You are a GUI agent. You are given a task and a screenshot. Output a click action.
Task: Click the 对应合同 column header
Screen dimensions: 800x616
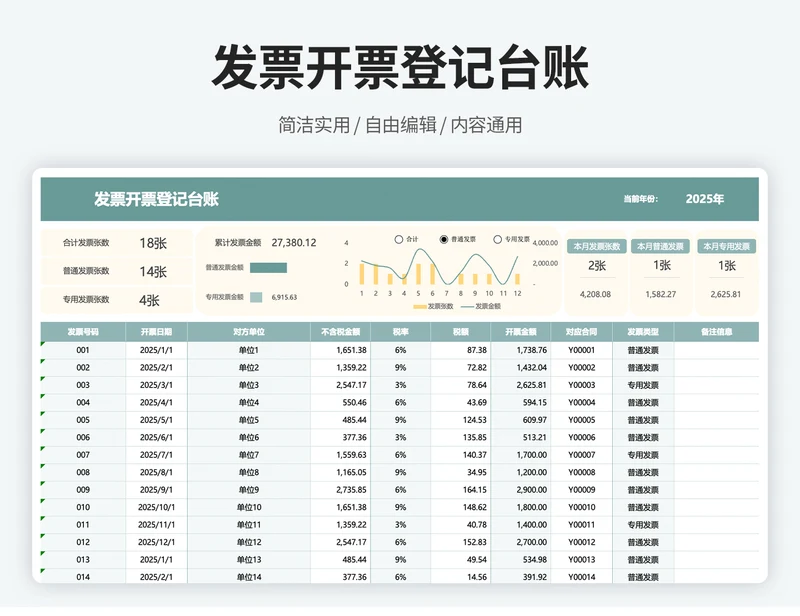tap(582, 332)
